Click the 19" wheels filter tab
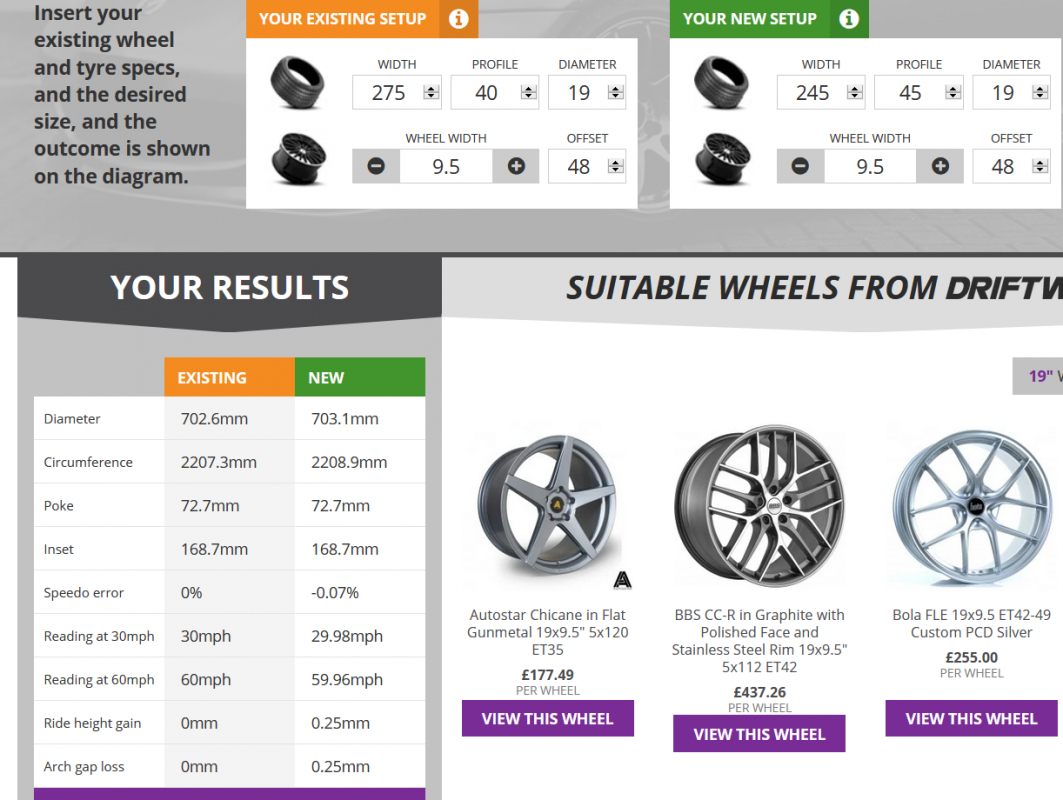Screen dimensions: 1063x800 point(1038,376)
